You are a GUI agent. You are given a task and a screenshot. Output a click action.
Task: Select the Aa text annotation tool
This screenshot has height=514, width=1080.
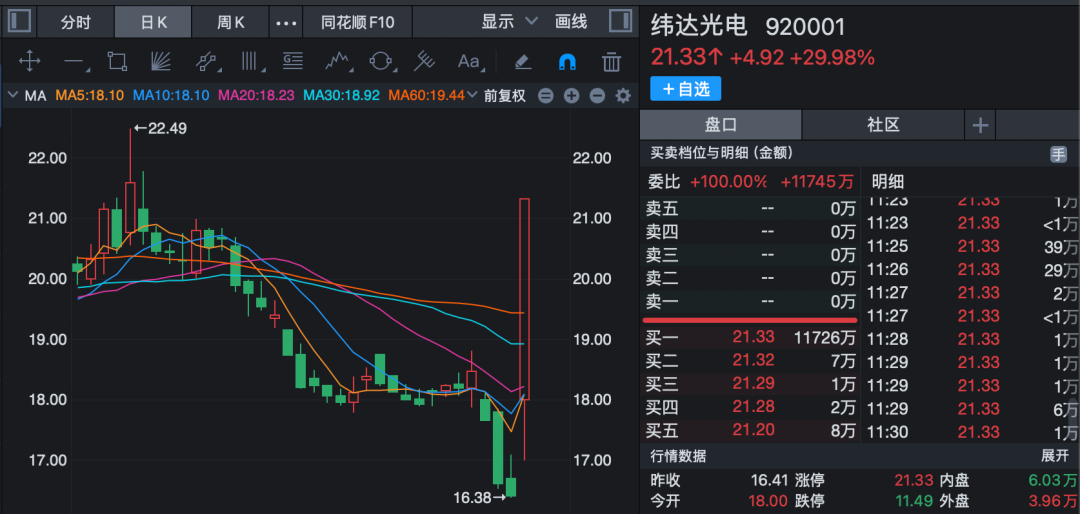click(x=470, y=62)
